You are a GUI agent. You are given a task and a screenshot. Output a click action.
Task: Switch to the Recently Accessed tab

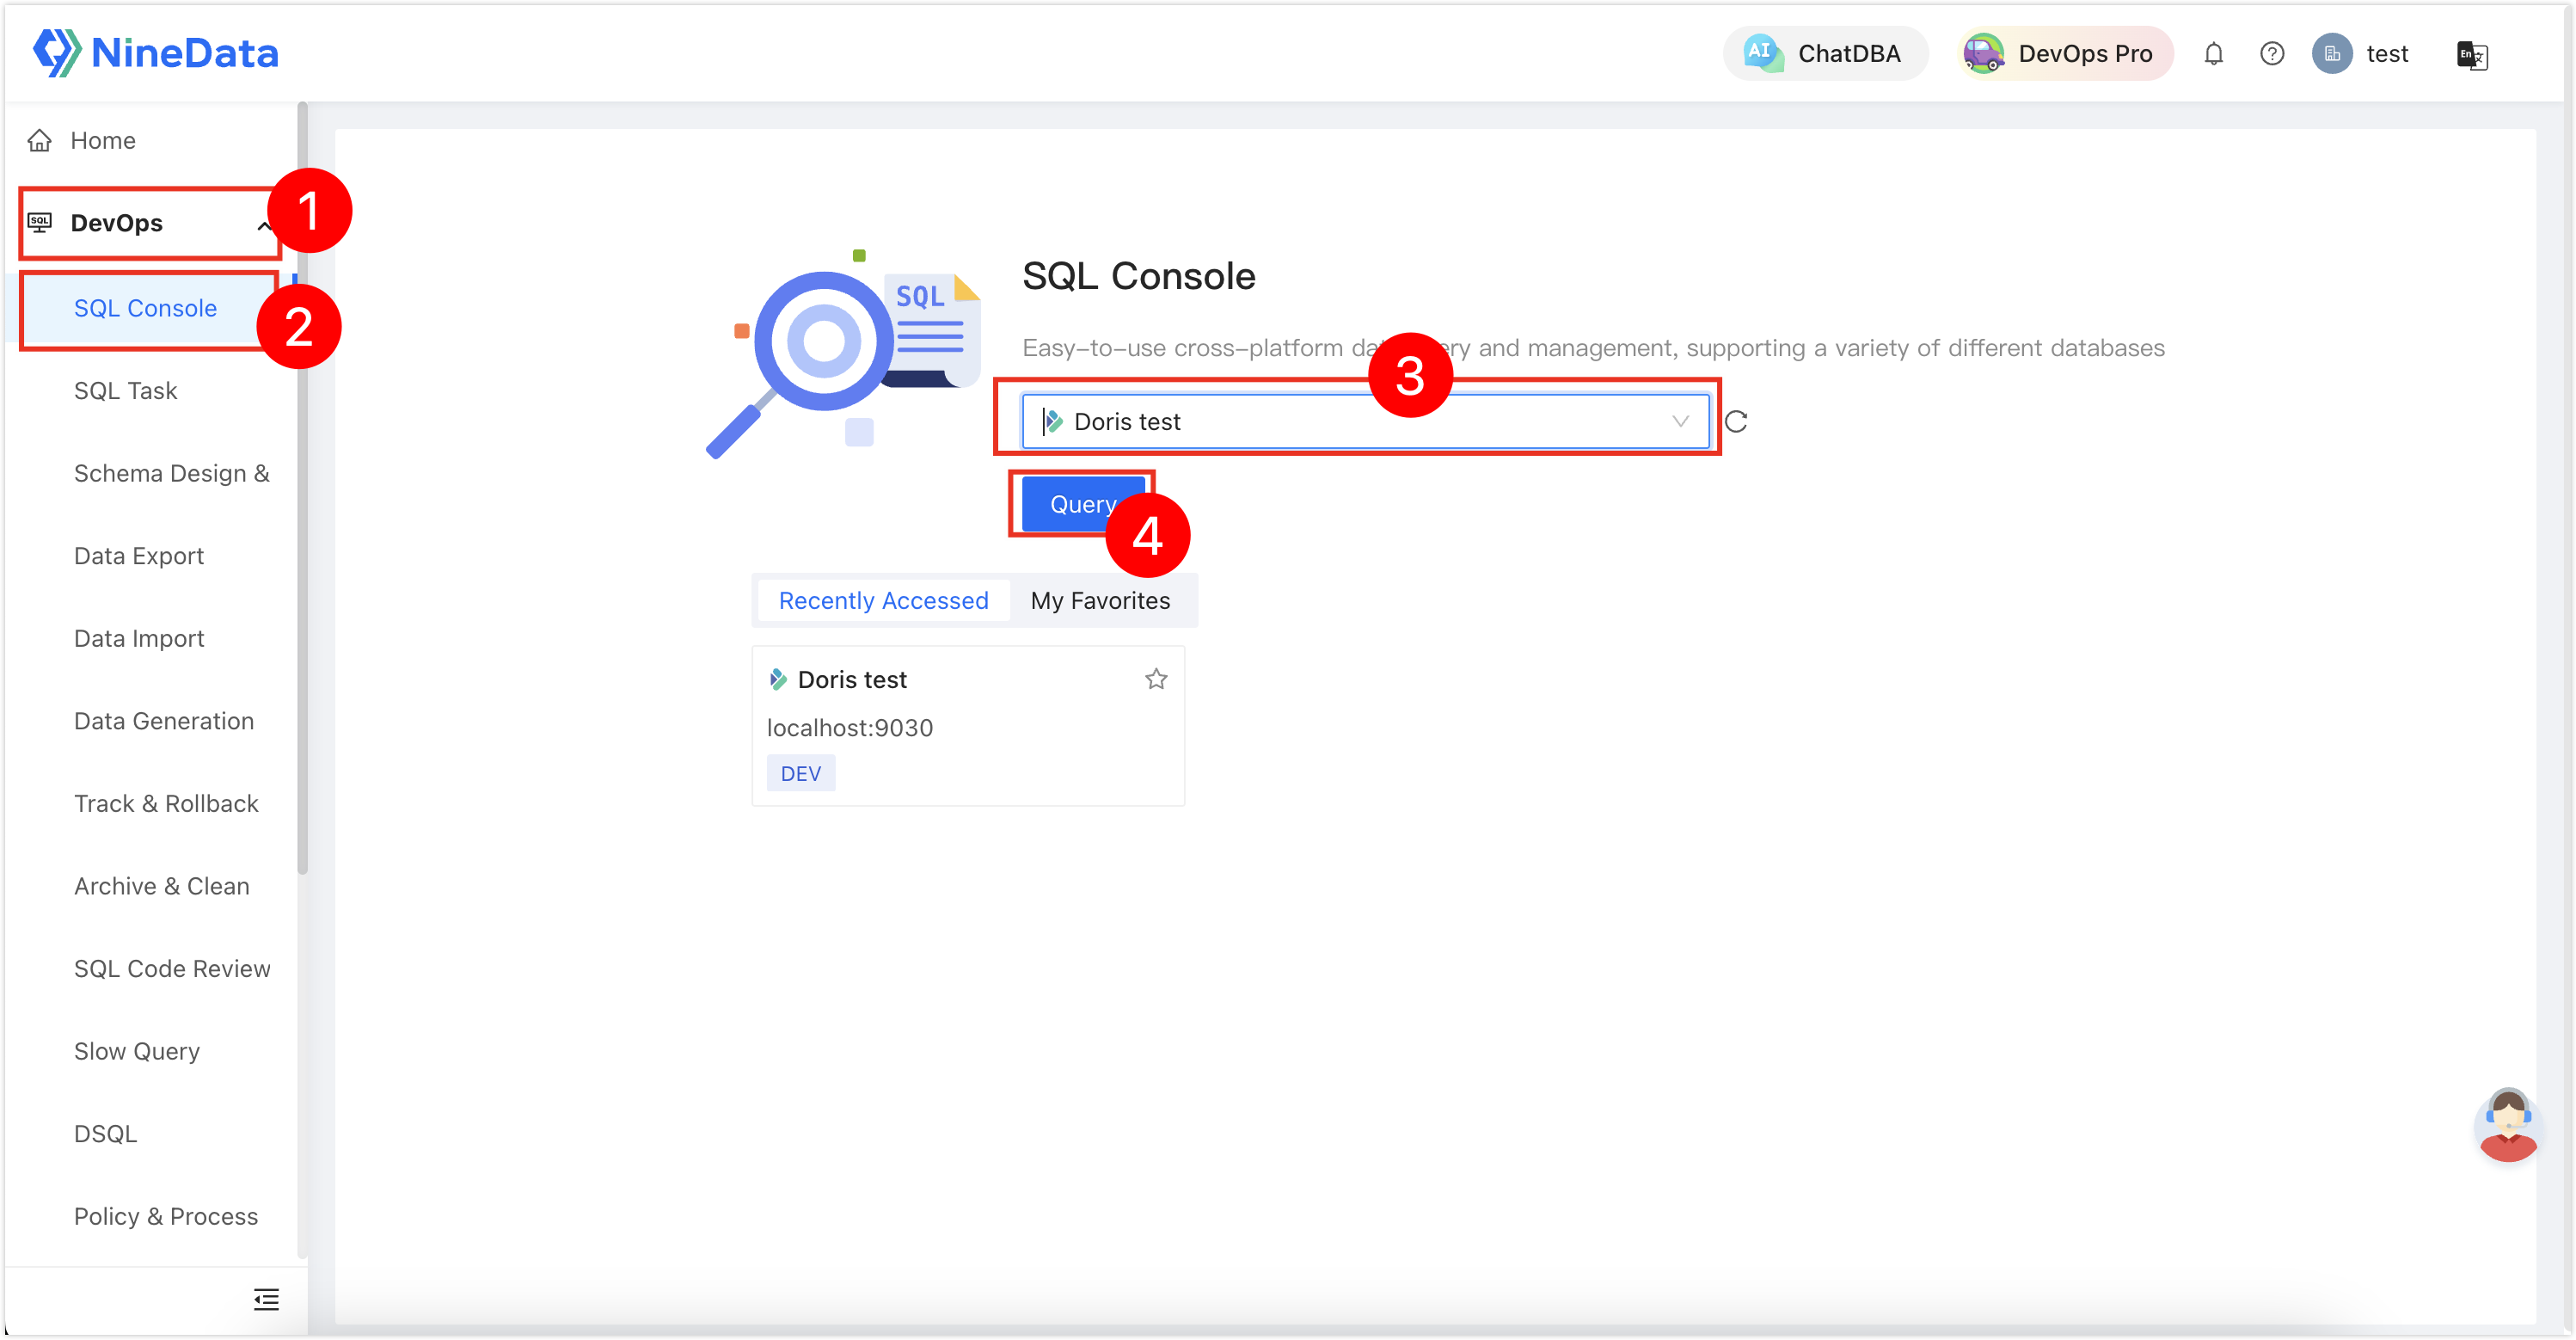(x=883, y=600)
